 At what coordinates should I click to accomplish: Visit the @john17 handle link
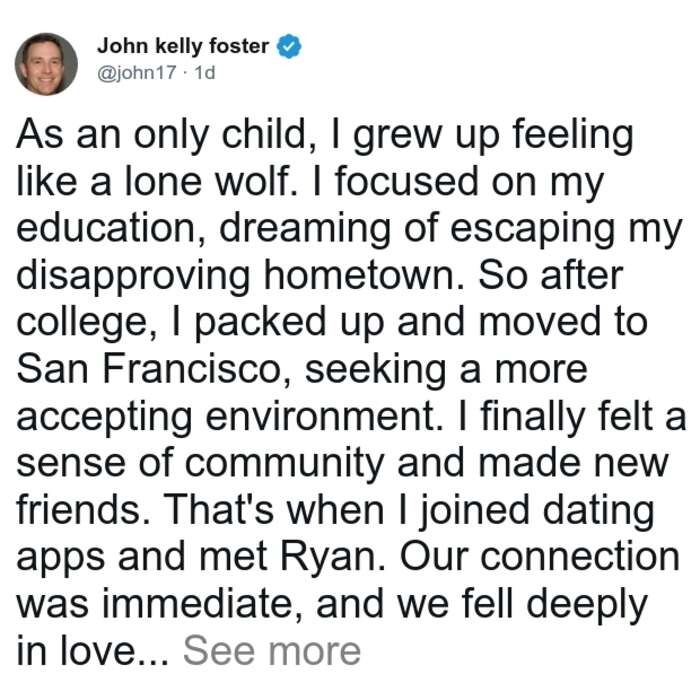click(x=137, y=73)
